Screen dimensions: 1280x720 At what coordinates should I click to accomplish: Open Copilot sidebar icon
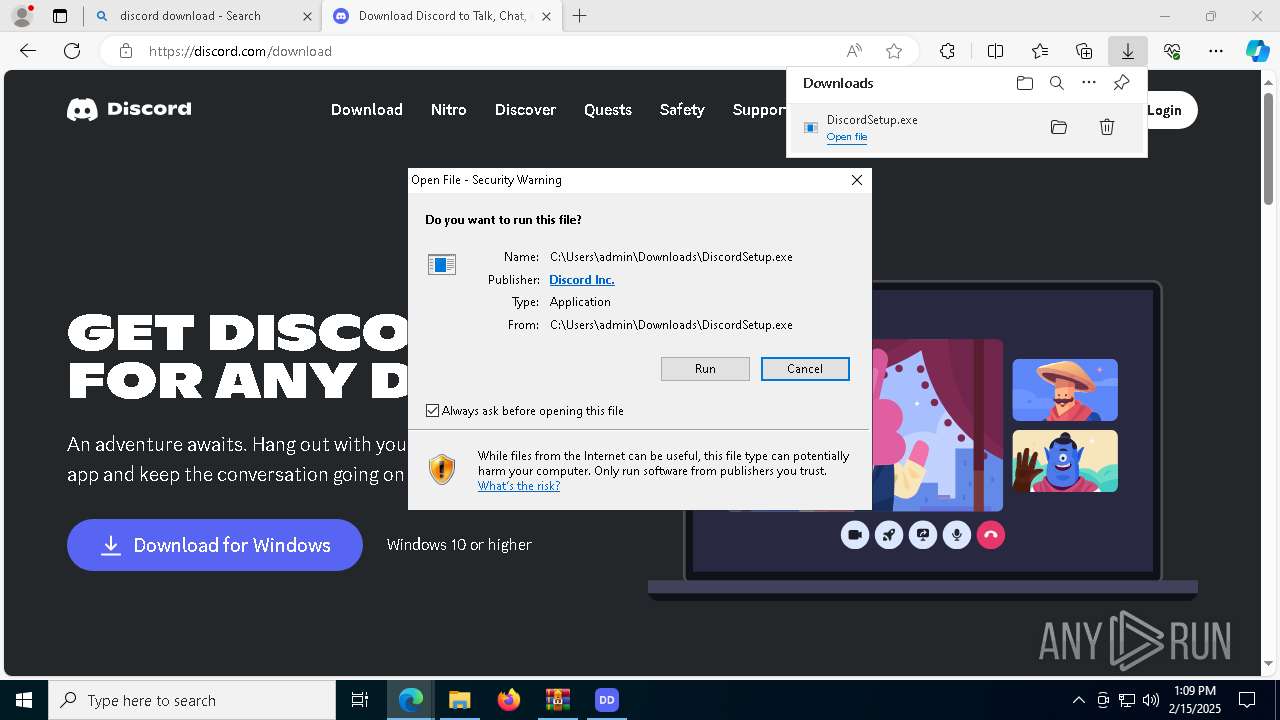[x=1258, y=51]
